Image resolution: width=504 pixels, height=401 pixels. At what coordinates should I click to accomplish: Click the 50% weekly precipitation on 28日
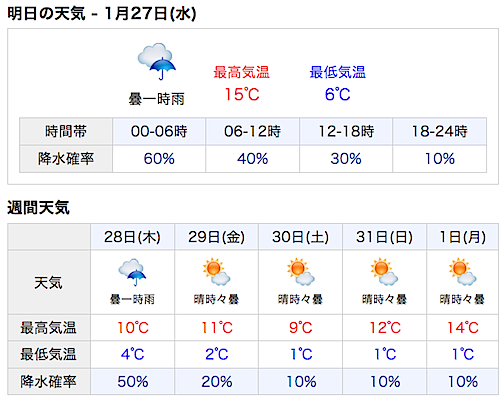[x=132, y=382]
